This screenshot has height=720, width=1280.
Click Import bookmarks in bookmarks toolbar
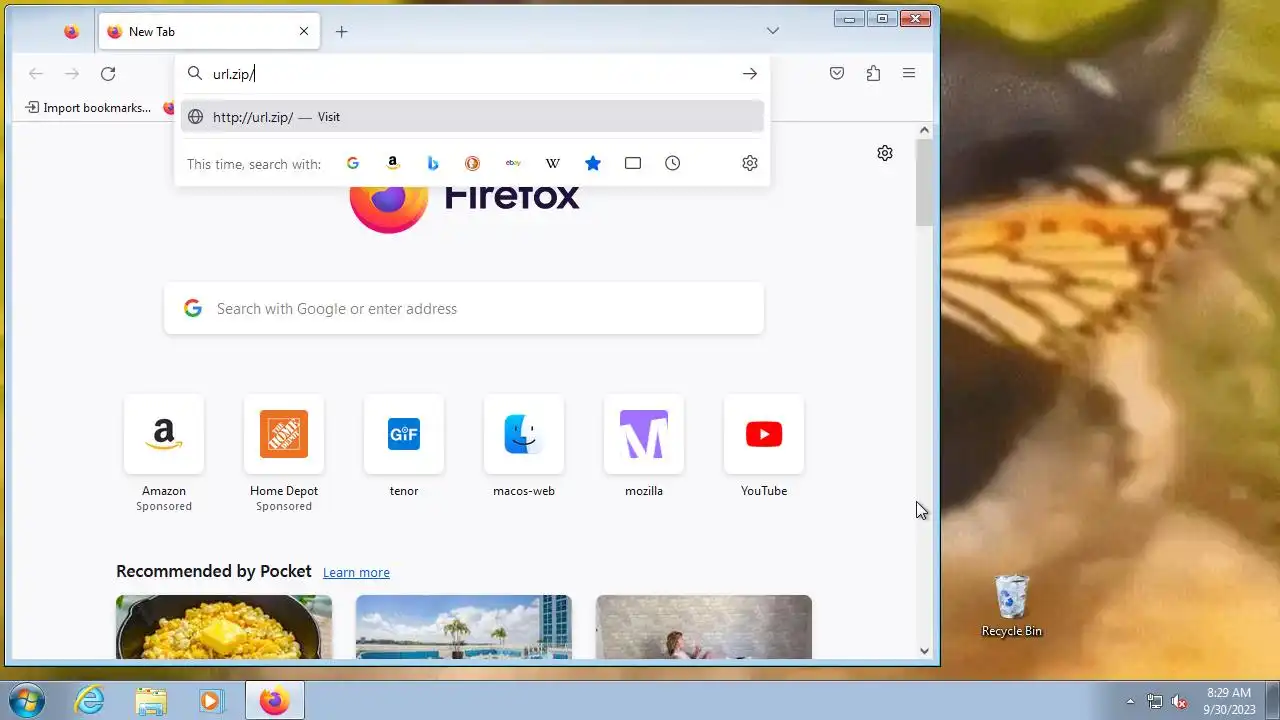pyautogui.click(x=88, y=107)
